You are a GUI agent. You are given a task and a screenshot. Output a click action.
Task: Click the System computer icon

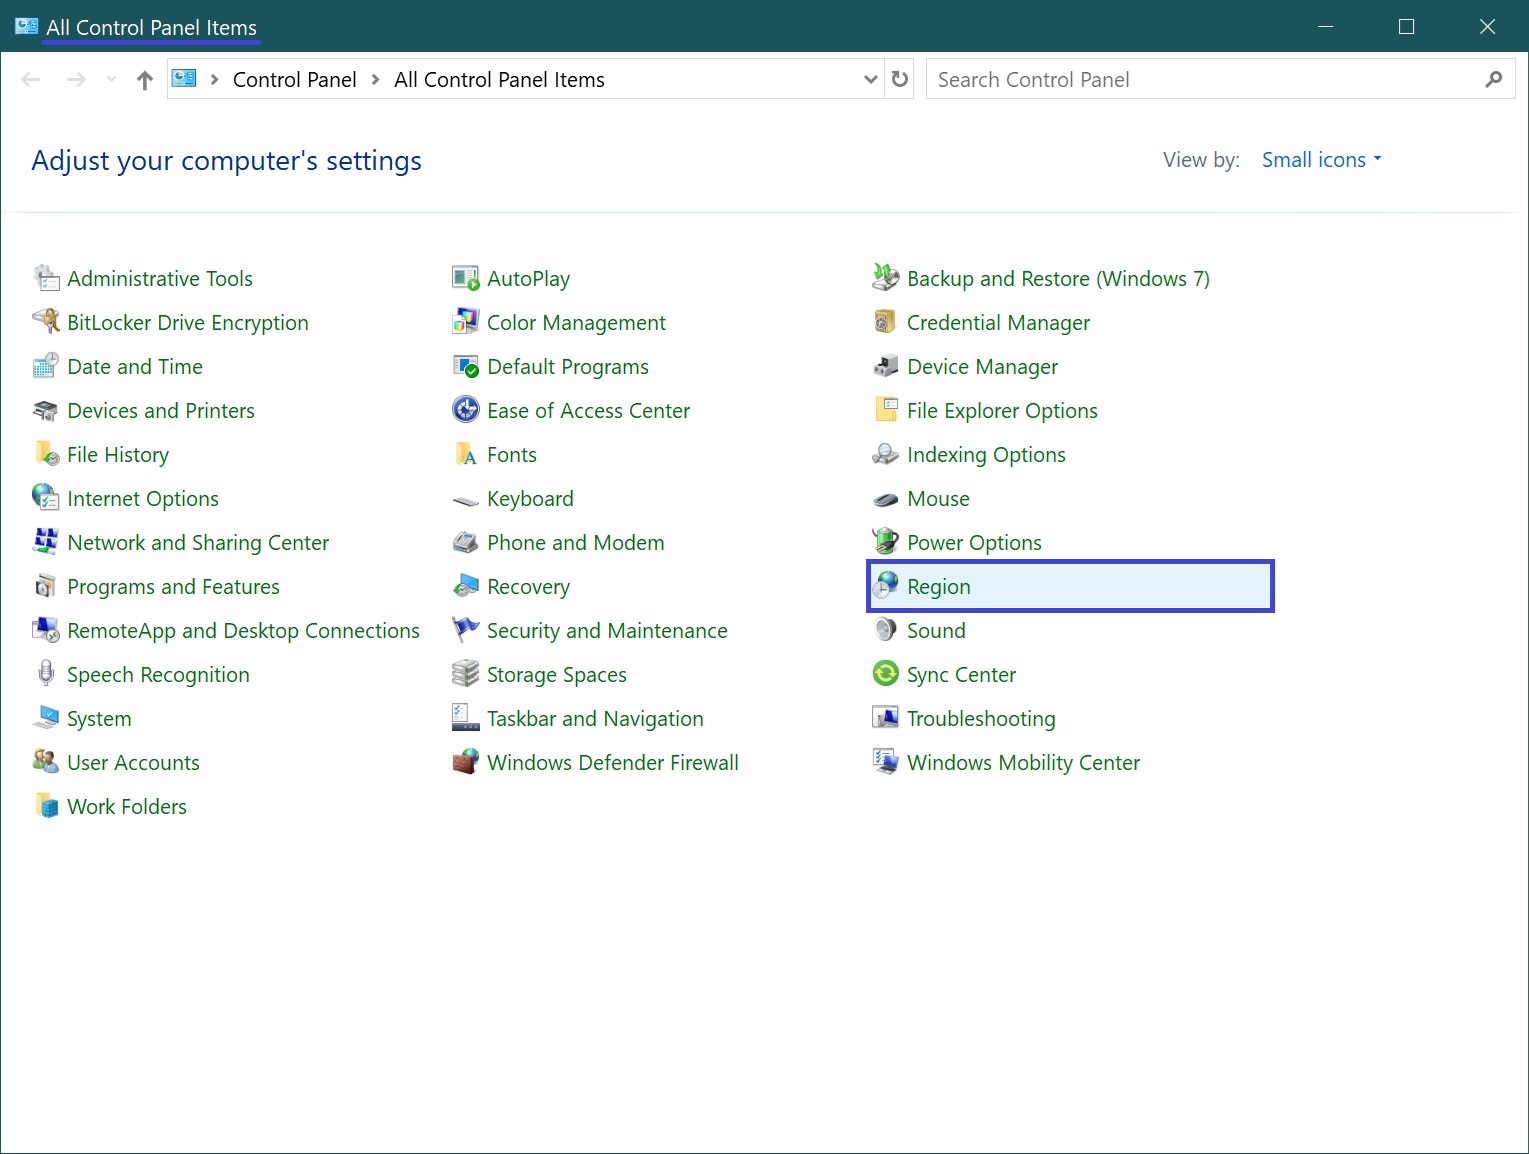coord(46,718)
